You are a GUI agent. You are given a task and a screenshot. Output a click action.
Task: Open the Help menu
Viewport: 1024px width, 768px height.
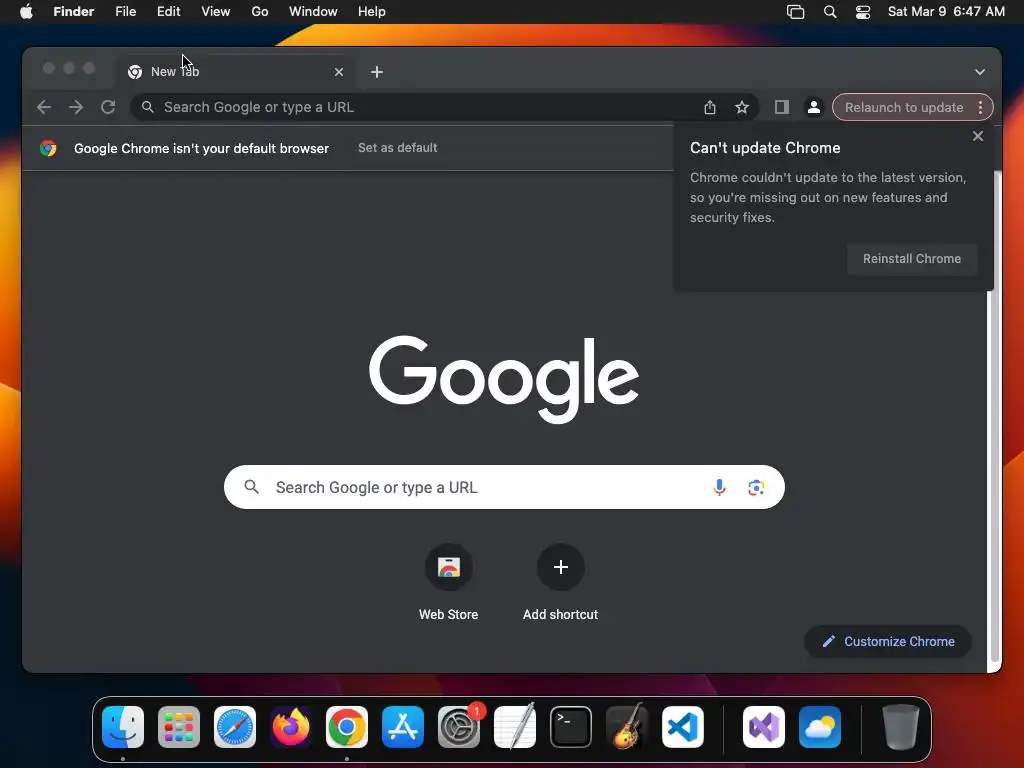coord(372,12)
